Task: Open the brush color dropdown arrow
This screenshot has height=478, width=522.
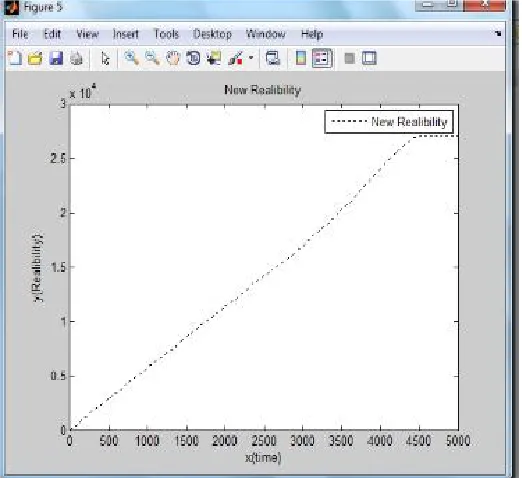Action: (x=251, y=58)
